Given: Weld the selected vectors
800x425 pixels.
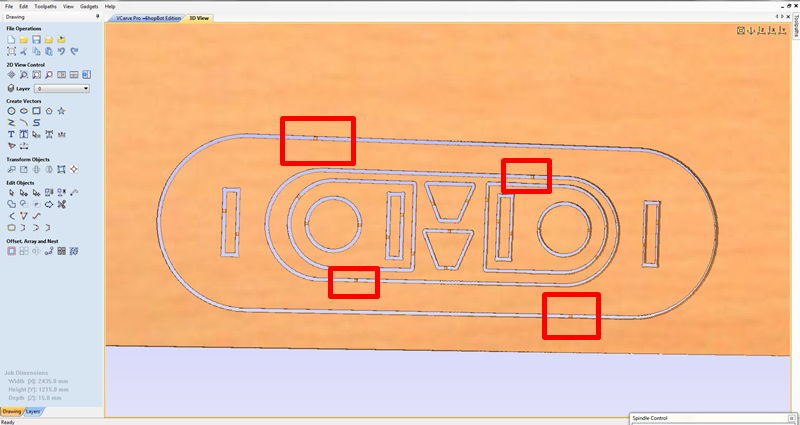Looking at the screenshot, I should point(11,204).
